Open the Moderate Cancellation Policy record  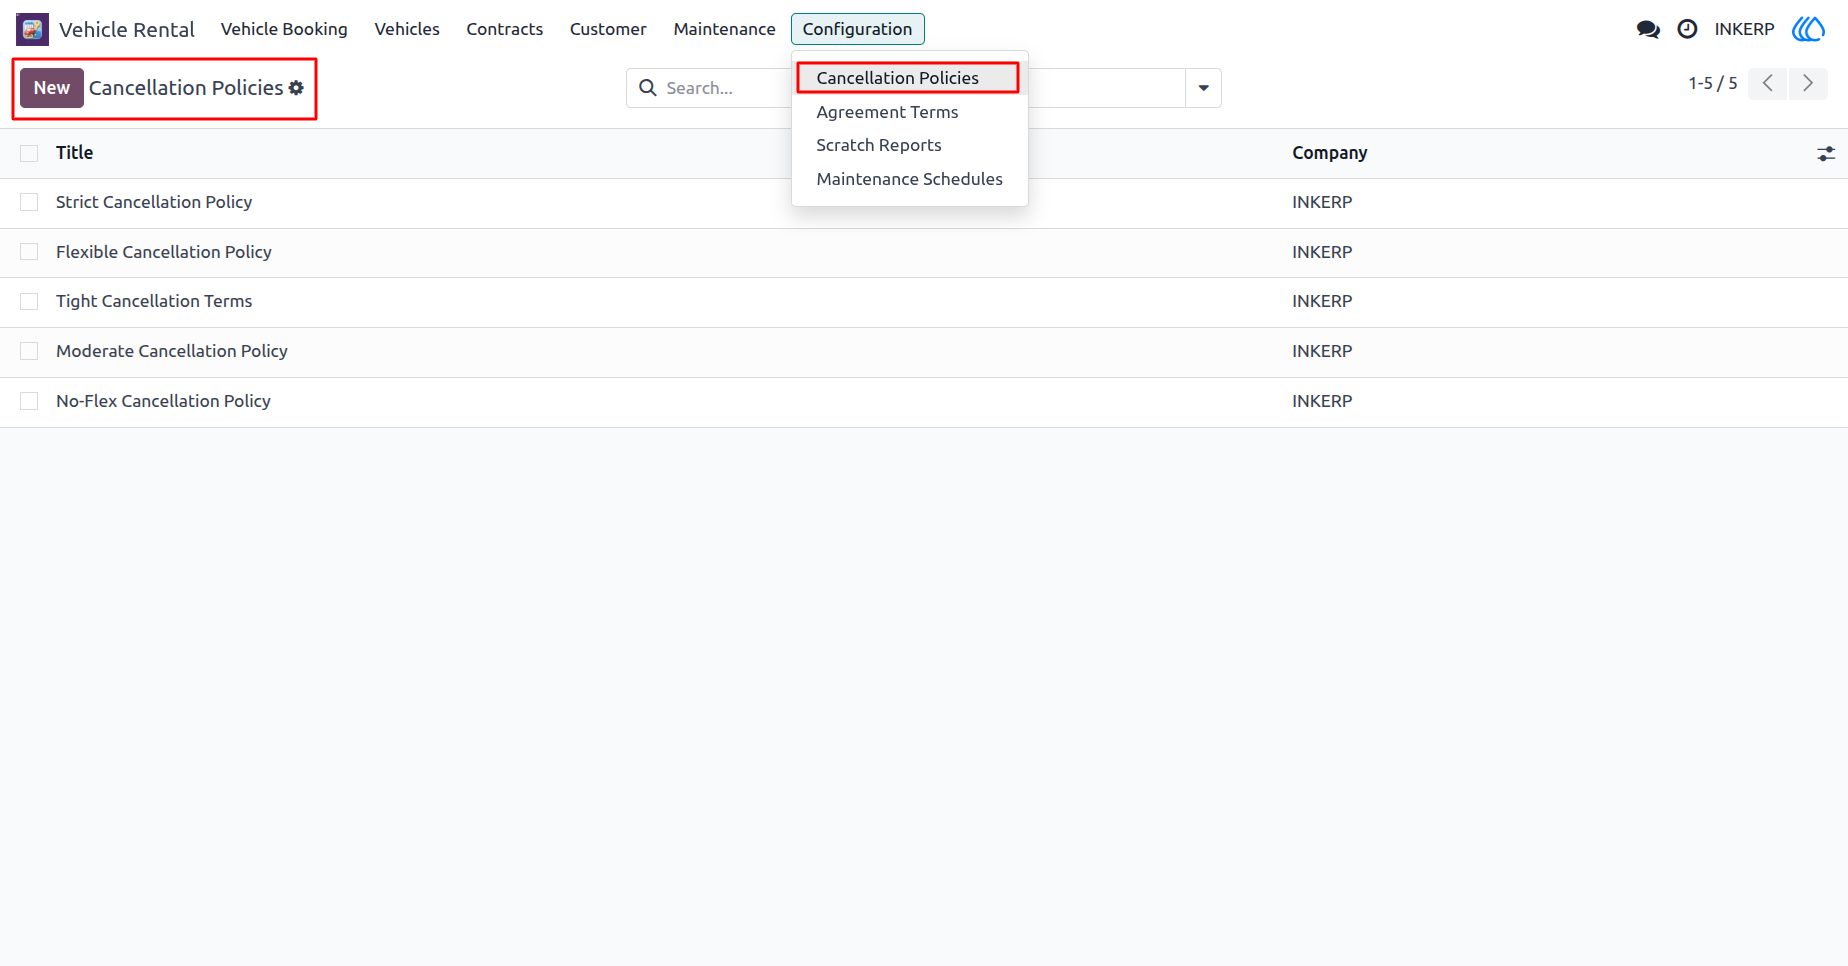tap(172, 351)
